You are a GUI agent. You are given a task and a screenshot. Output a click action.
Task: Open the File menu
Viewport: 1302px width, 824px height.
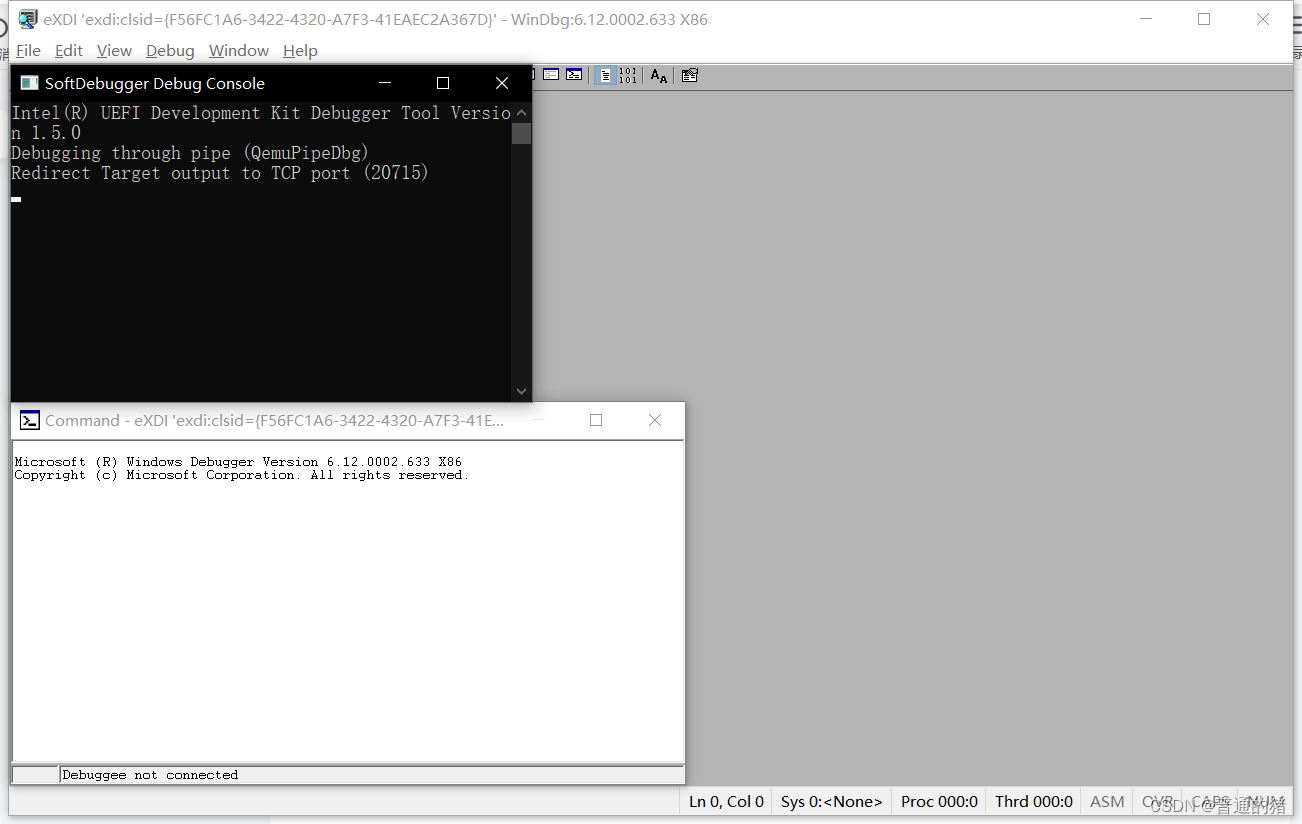tap(28, 50)
